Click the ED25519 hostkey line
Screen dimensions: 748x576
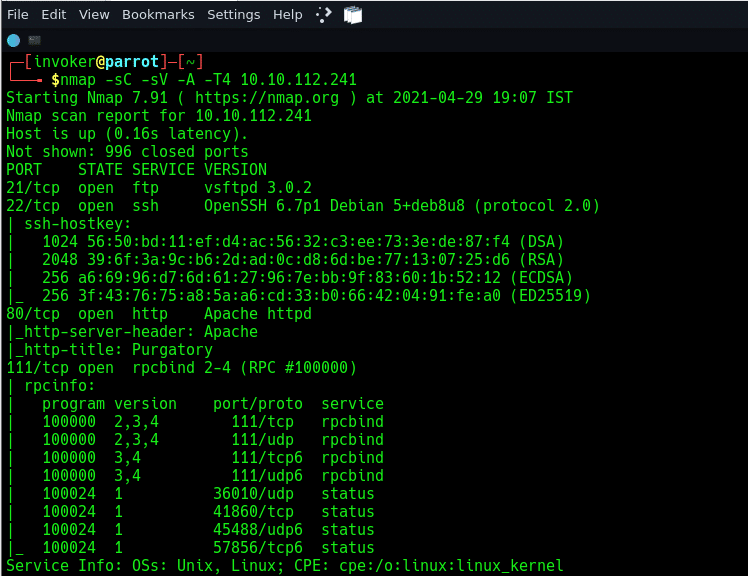point(316,296)
